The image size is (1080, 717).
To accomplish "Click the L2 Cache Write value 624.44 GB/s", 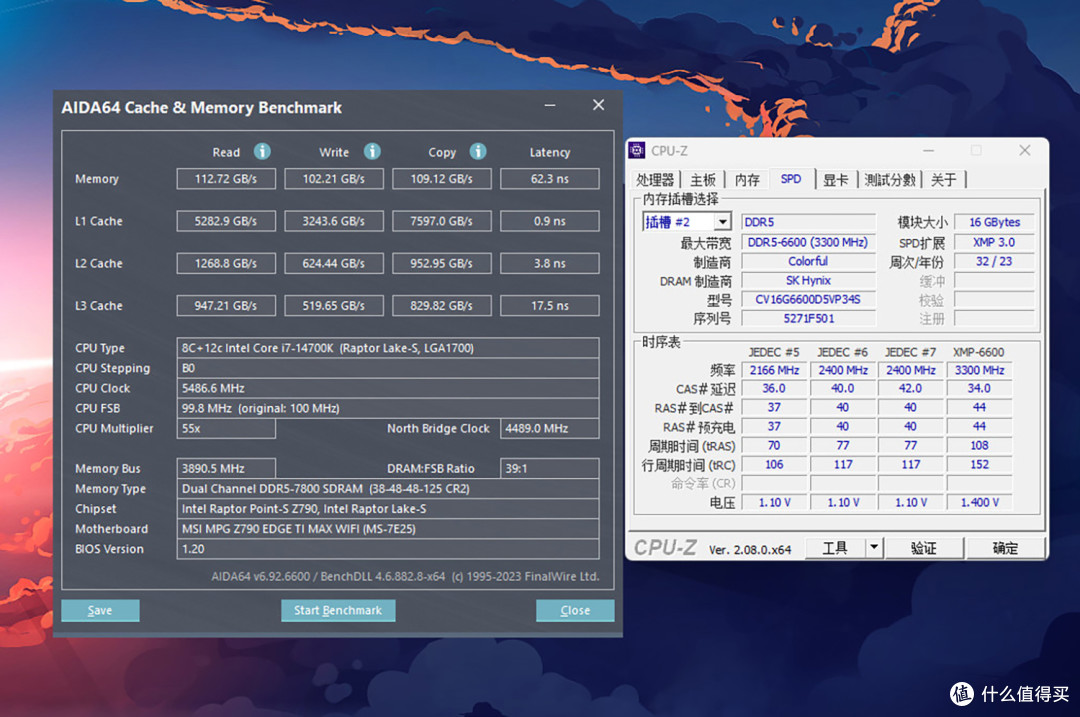I will click(333, 263).
